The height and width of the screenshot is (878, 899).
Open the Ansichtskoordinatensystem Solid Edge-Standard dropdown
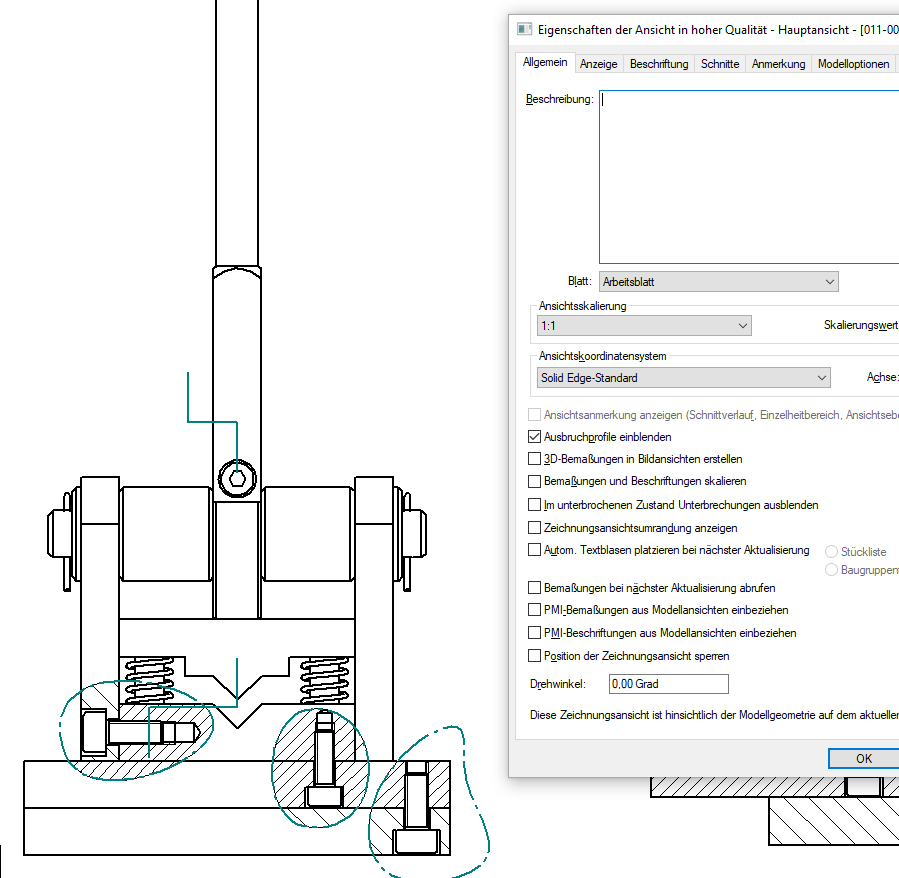683,377
